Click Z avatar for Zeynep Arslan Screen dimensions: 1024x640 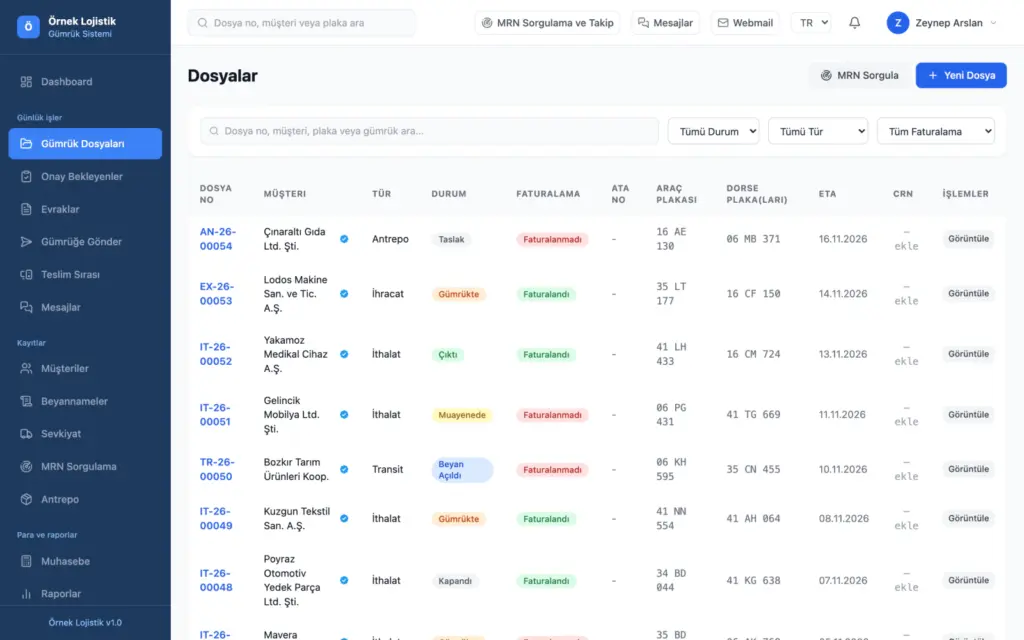point(897,23)
